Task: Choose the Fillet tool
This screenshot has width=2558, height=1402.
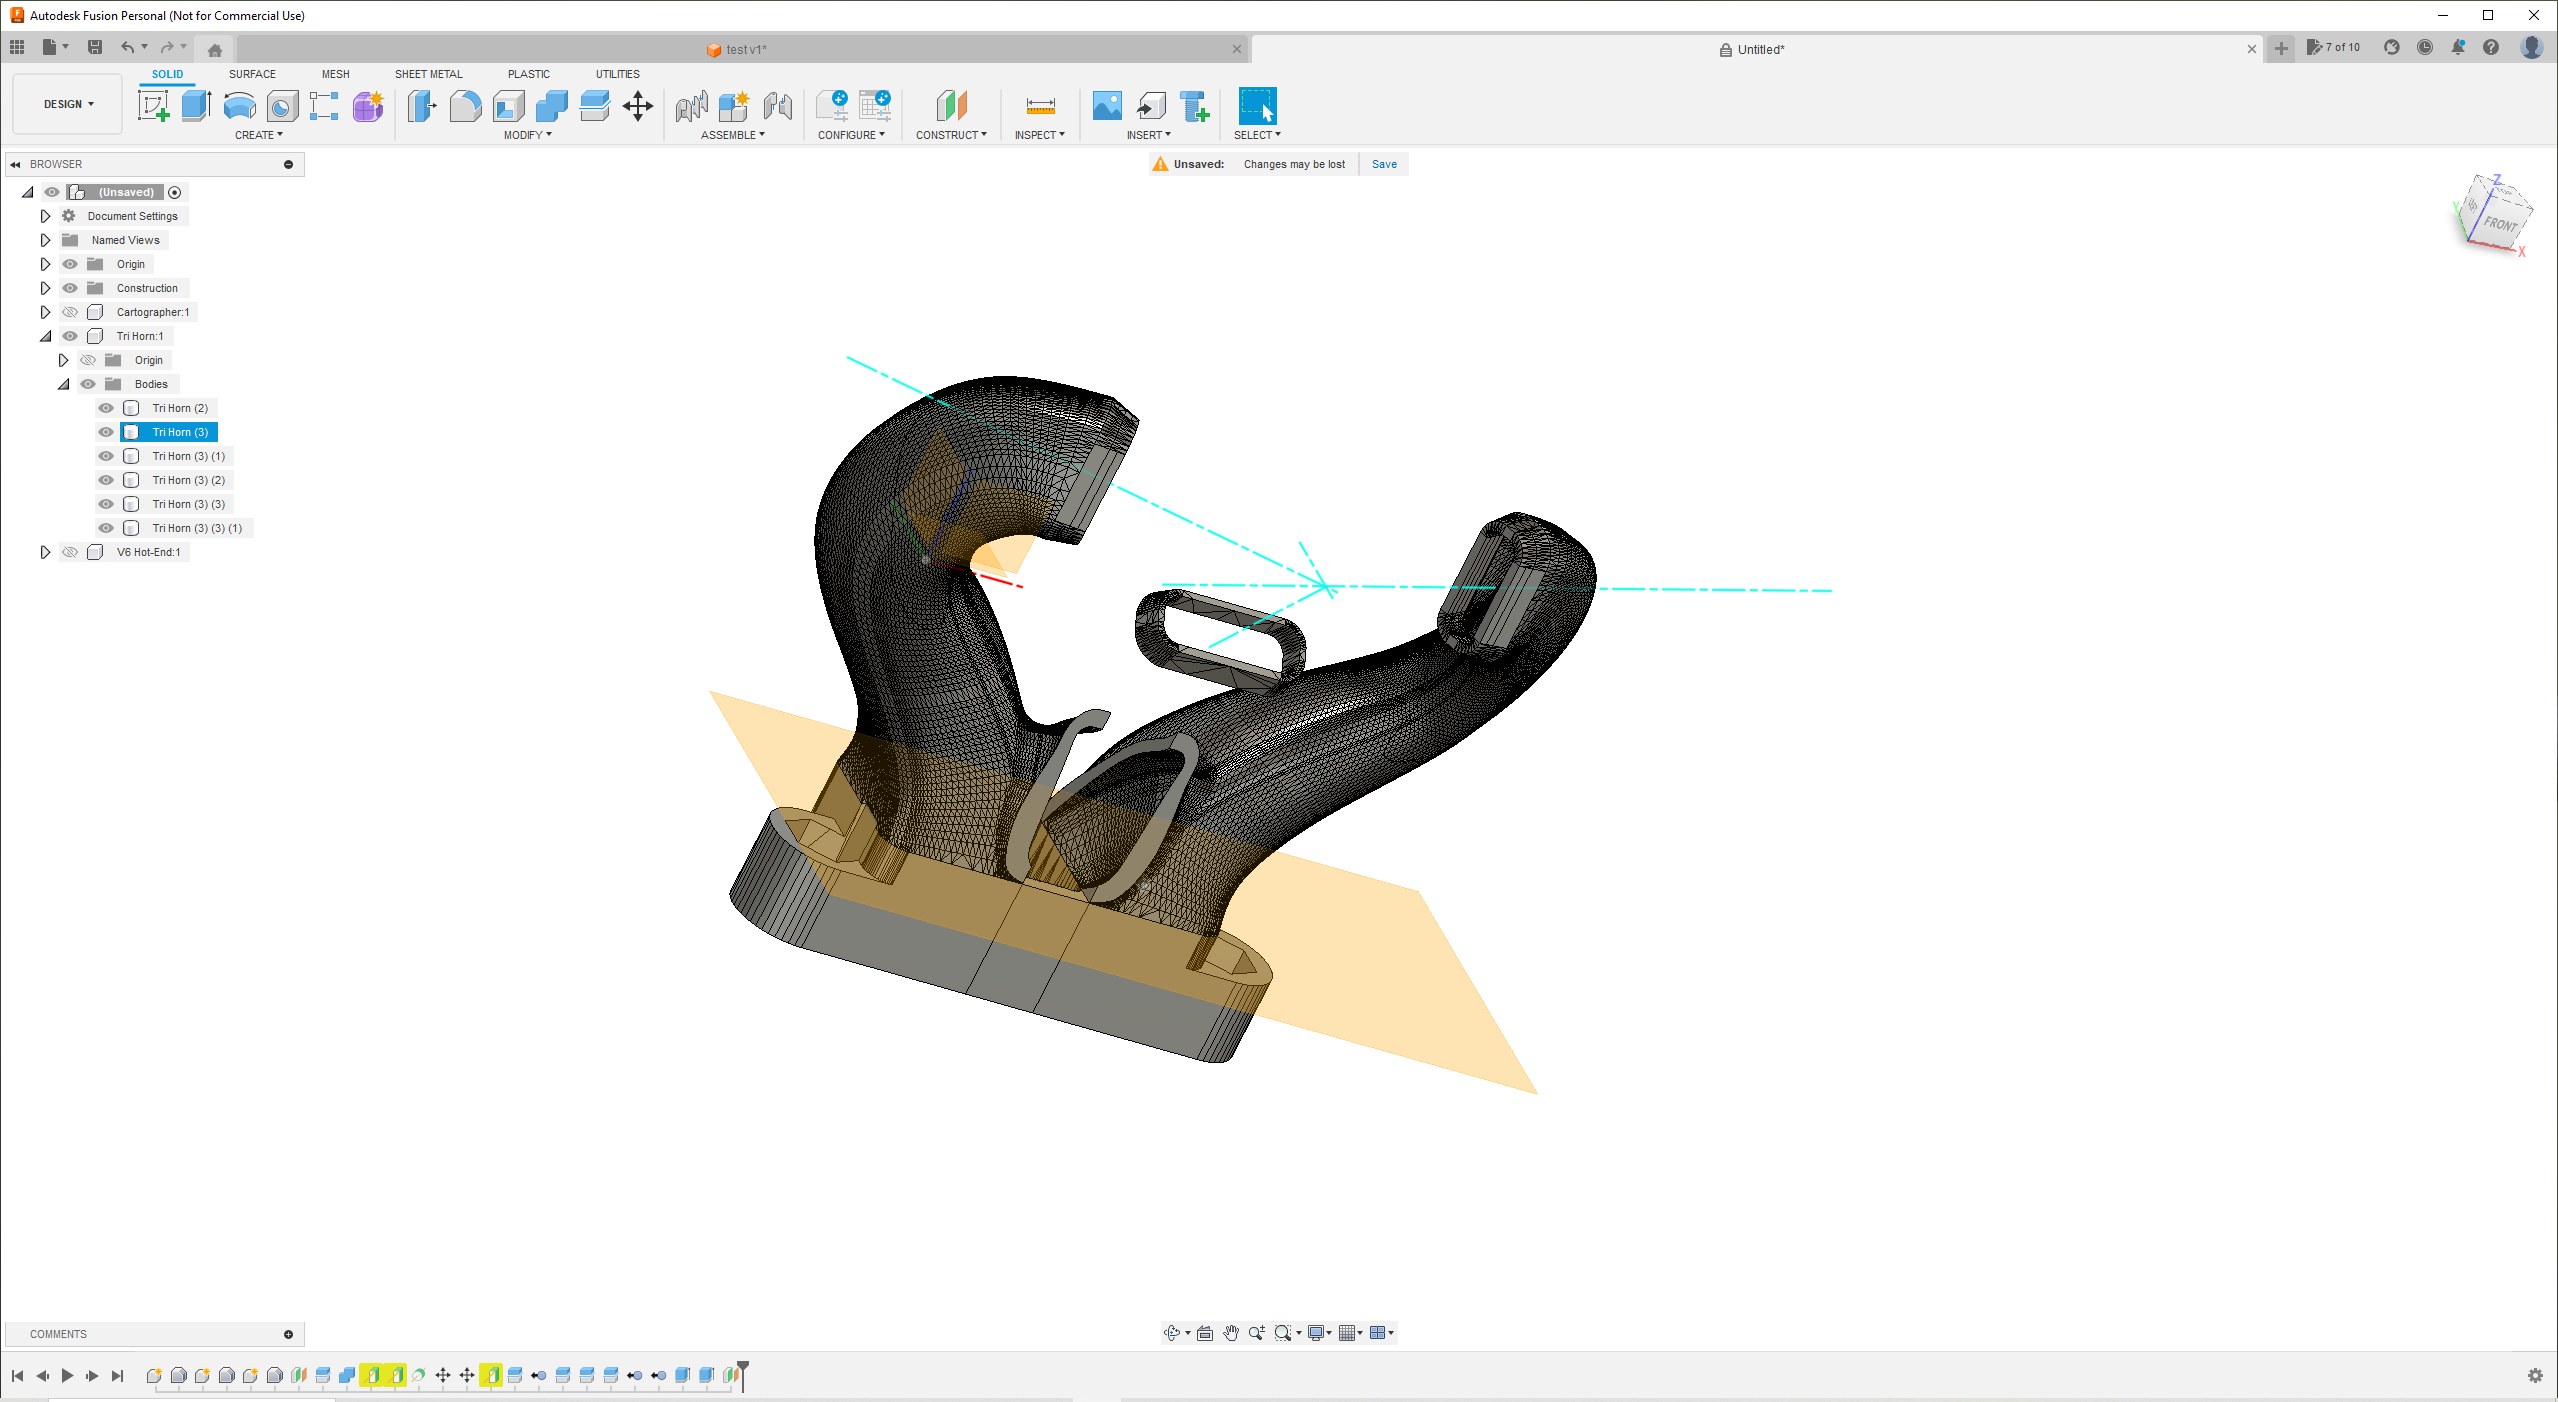Action: coord(465,106)
